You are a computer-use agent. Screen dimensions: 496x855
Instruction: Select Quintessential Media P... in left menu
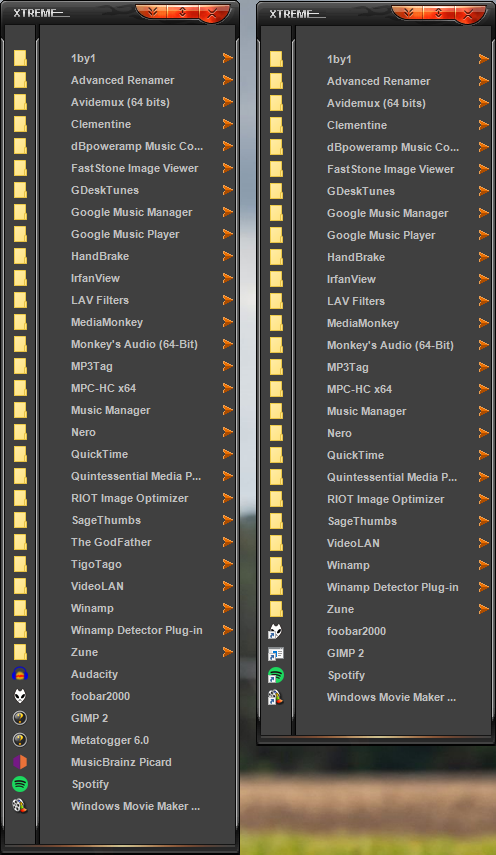click(136, 476)
